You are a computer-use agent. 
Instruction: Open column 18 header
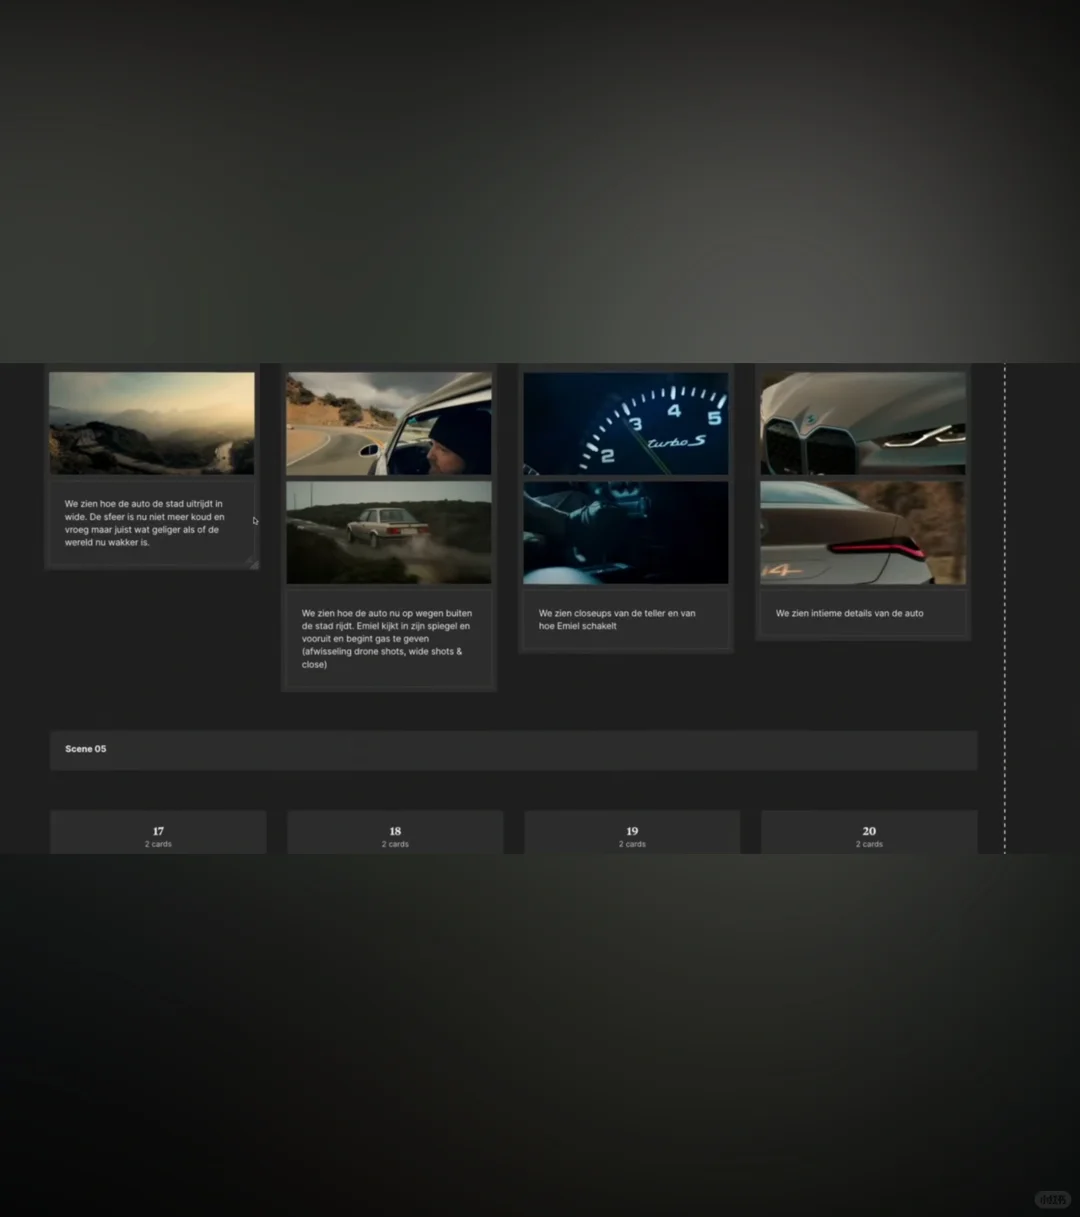395,833
